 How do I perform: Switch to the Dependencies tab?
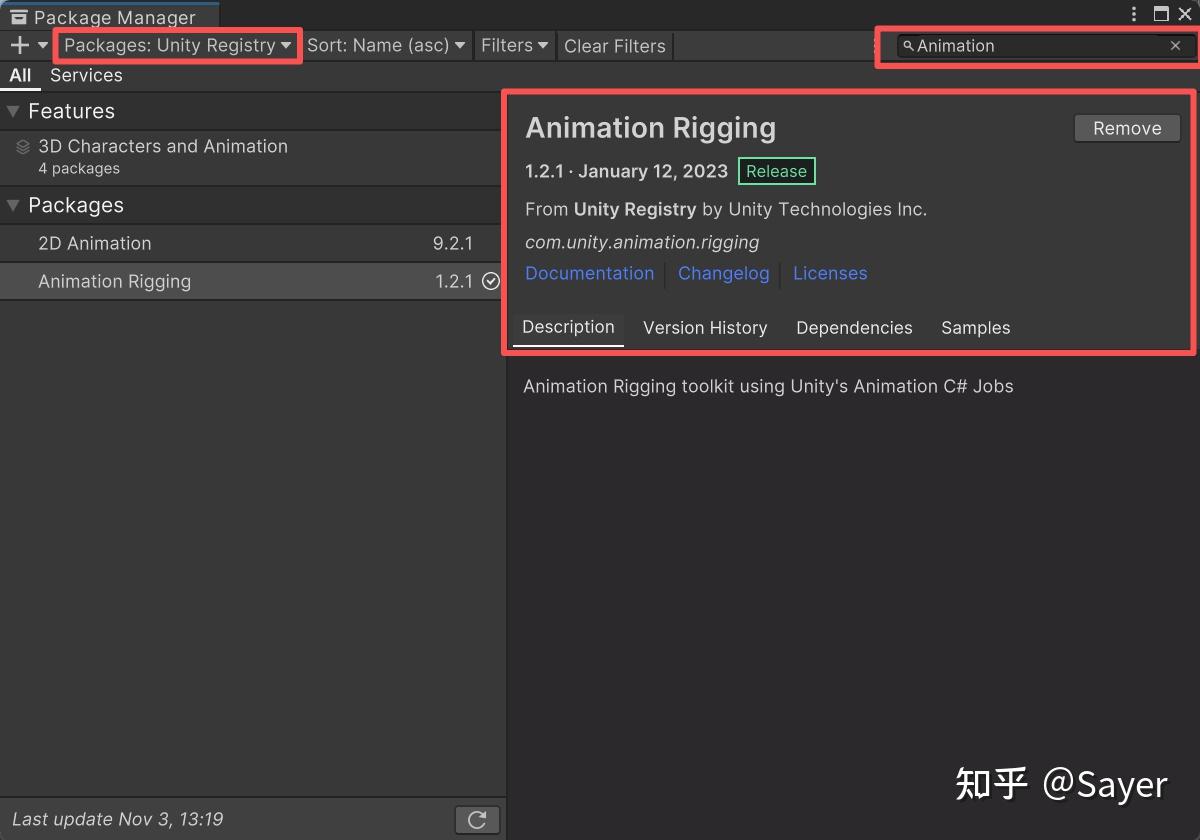[x=854, y=328]
